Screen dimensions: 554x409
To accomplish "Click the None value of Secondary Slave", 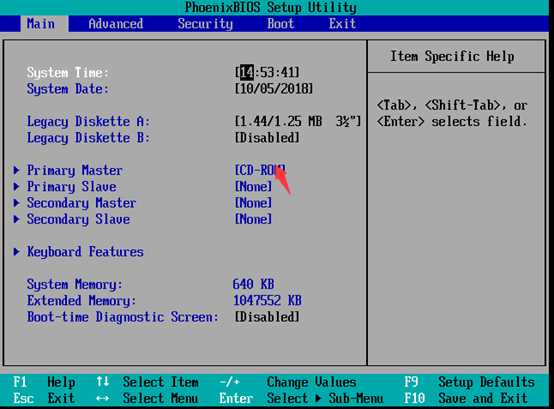I will 254,219.
